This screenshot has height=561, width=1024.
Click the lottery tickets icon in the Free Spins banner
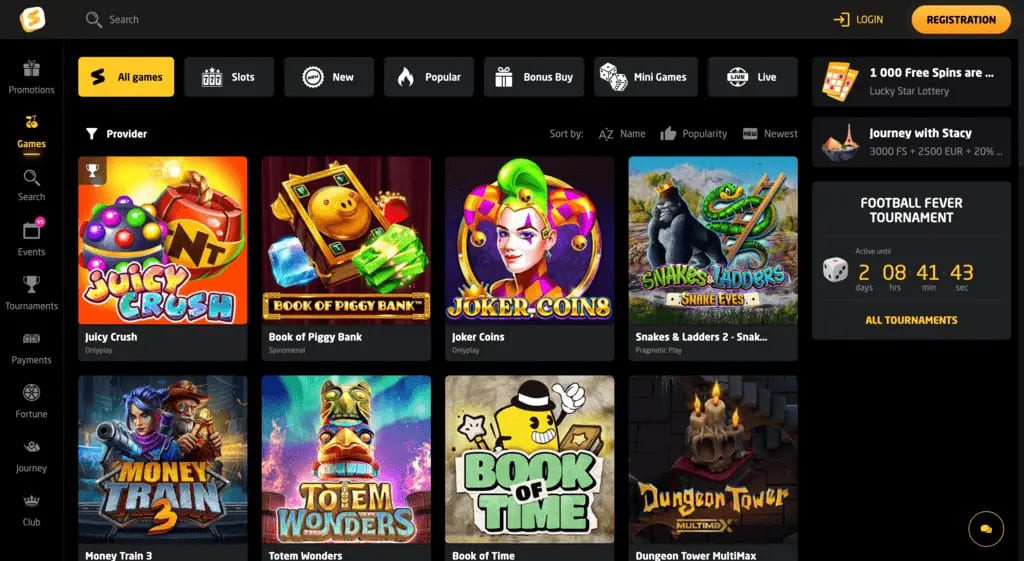pos(840,81)
